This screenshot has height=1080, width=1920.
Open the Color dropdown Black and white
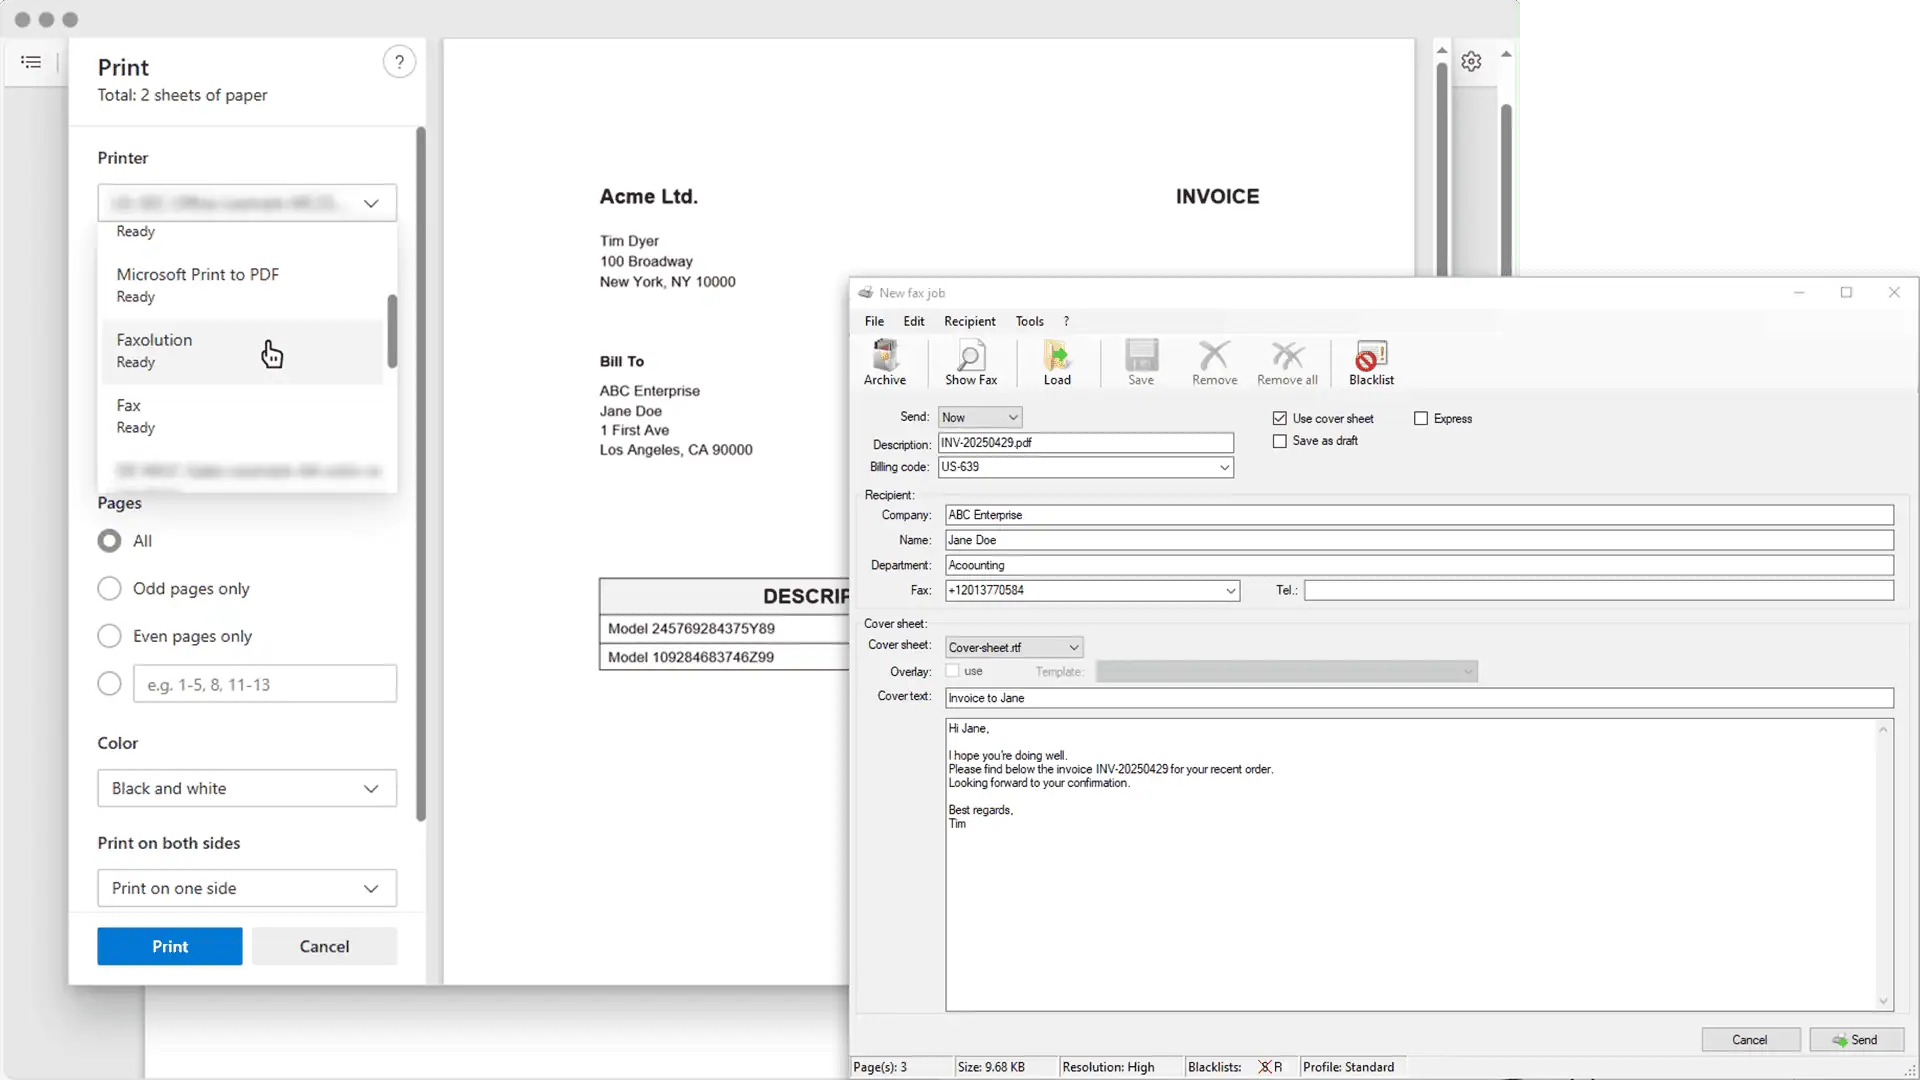[x=247, y=788]
